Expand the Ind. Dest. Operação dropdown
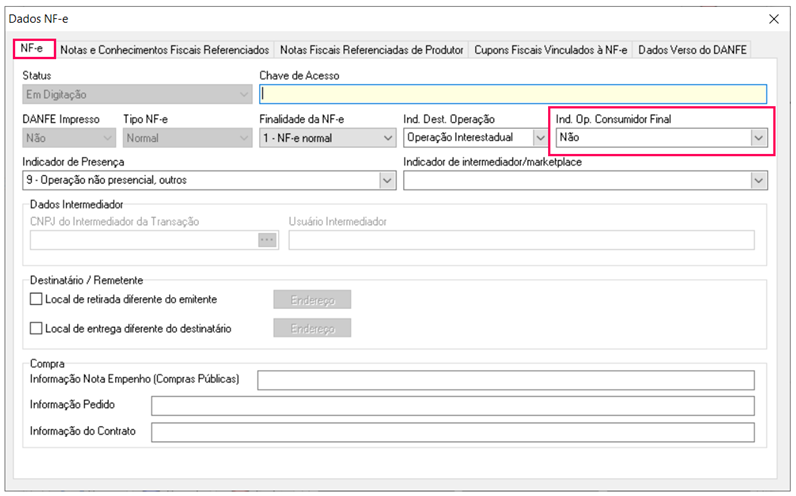796x496 pixels. coord(539,138)
